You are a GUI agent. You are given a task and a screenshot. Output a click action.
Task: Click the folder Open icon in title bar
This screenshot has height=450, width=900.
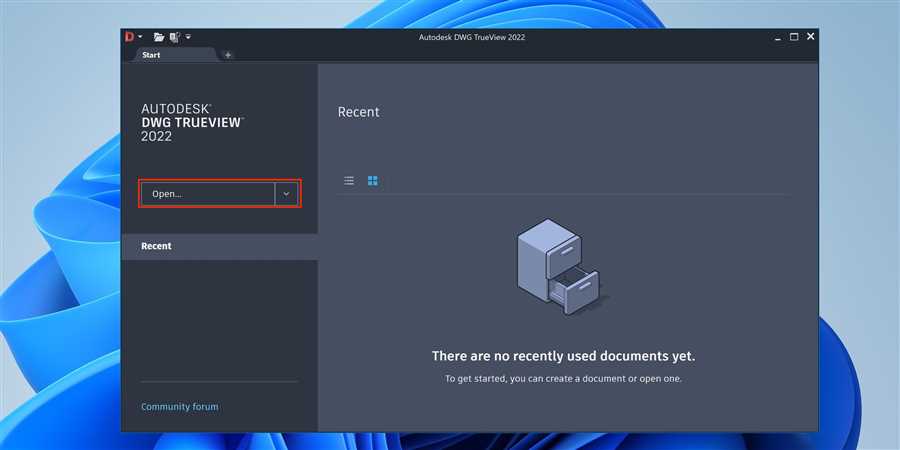click(159, 37)
